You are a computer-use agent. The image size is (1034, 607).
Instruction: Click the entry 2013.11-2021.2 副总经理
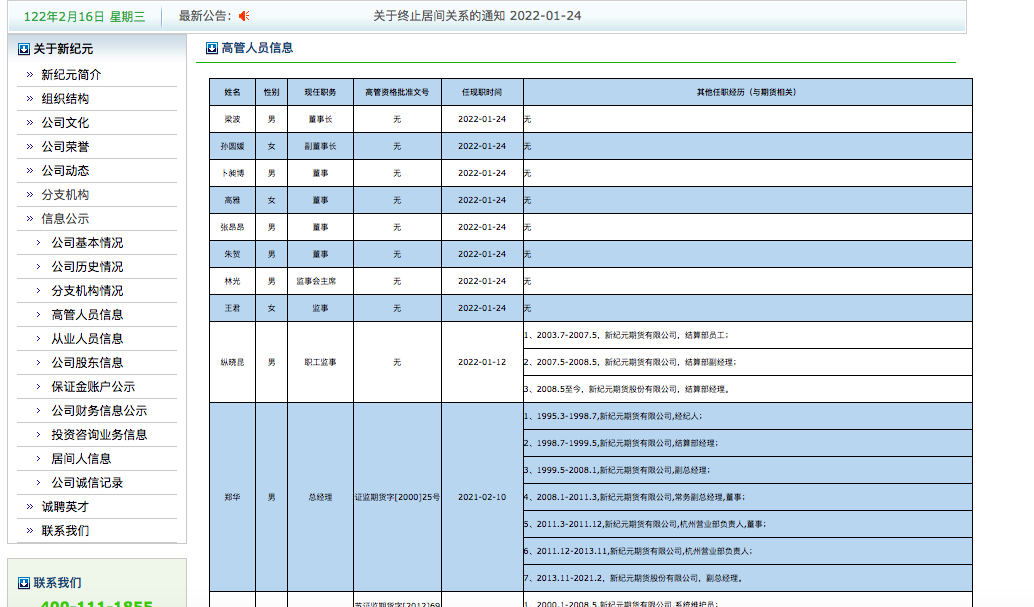747,579
